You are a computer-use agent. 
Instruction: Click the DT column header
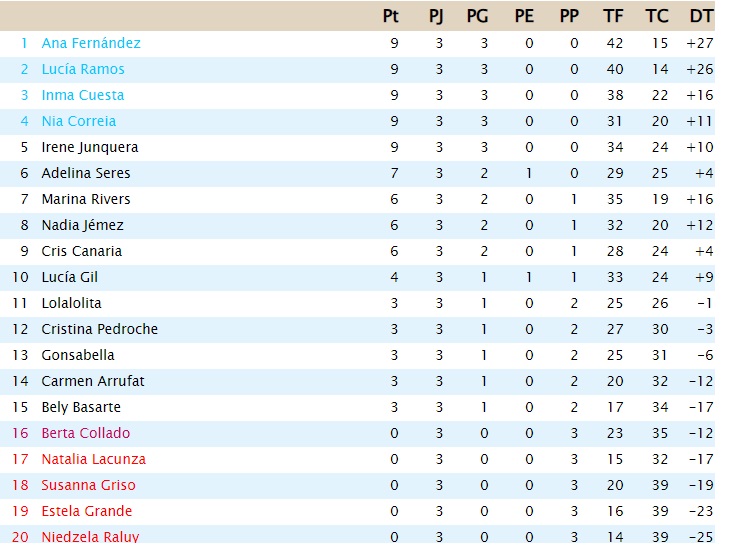(701, 16)
